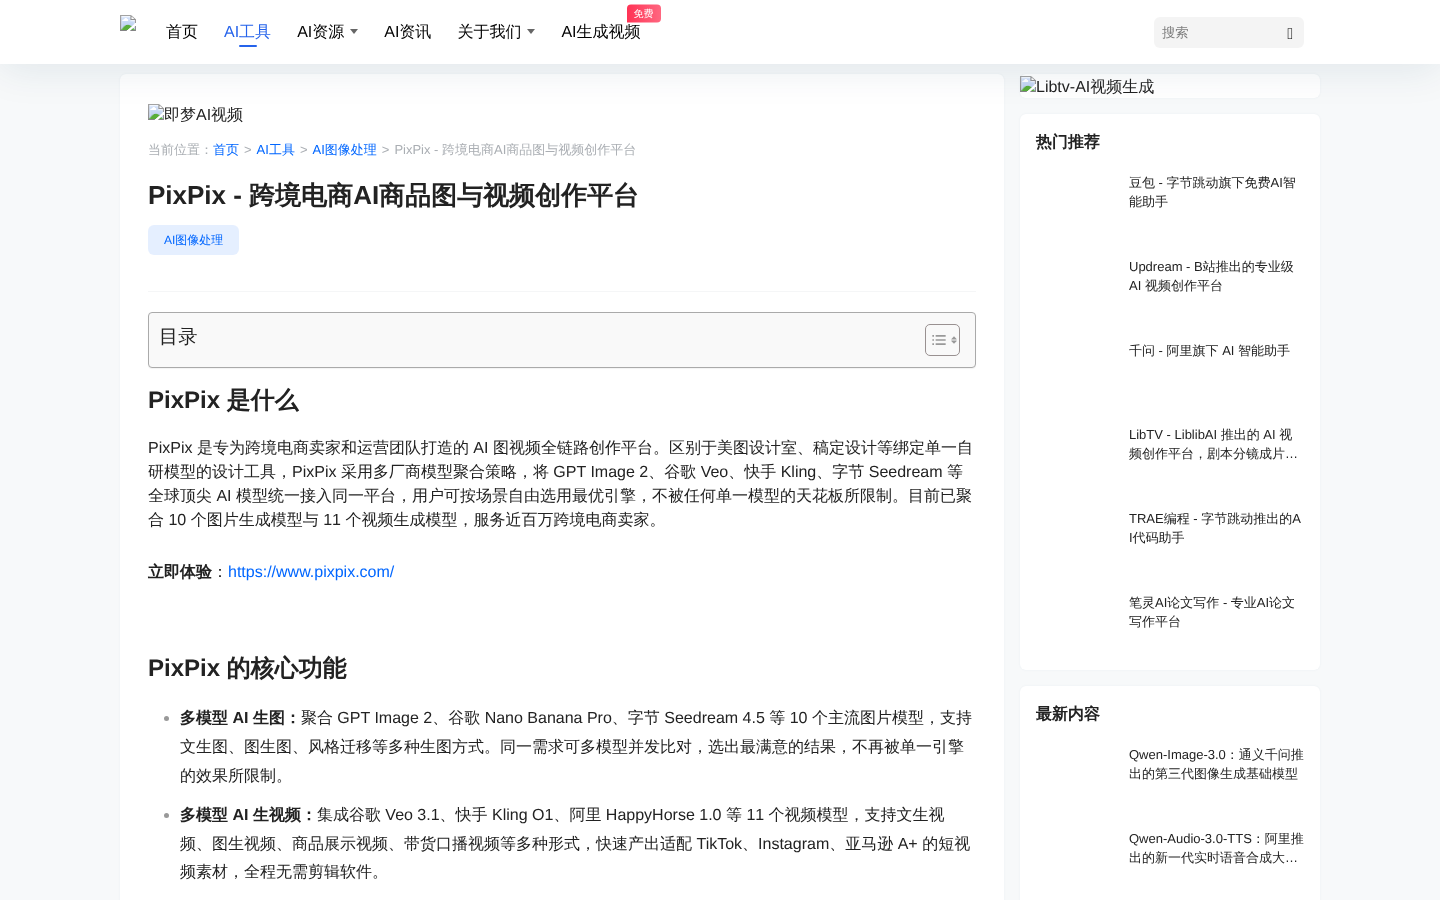Click the AI图像处理 category tag
This screenshot has width=1440, height=900.
(193, 240)
